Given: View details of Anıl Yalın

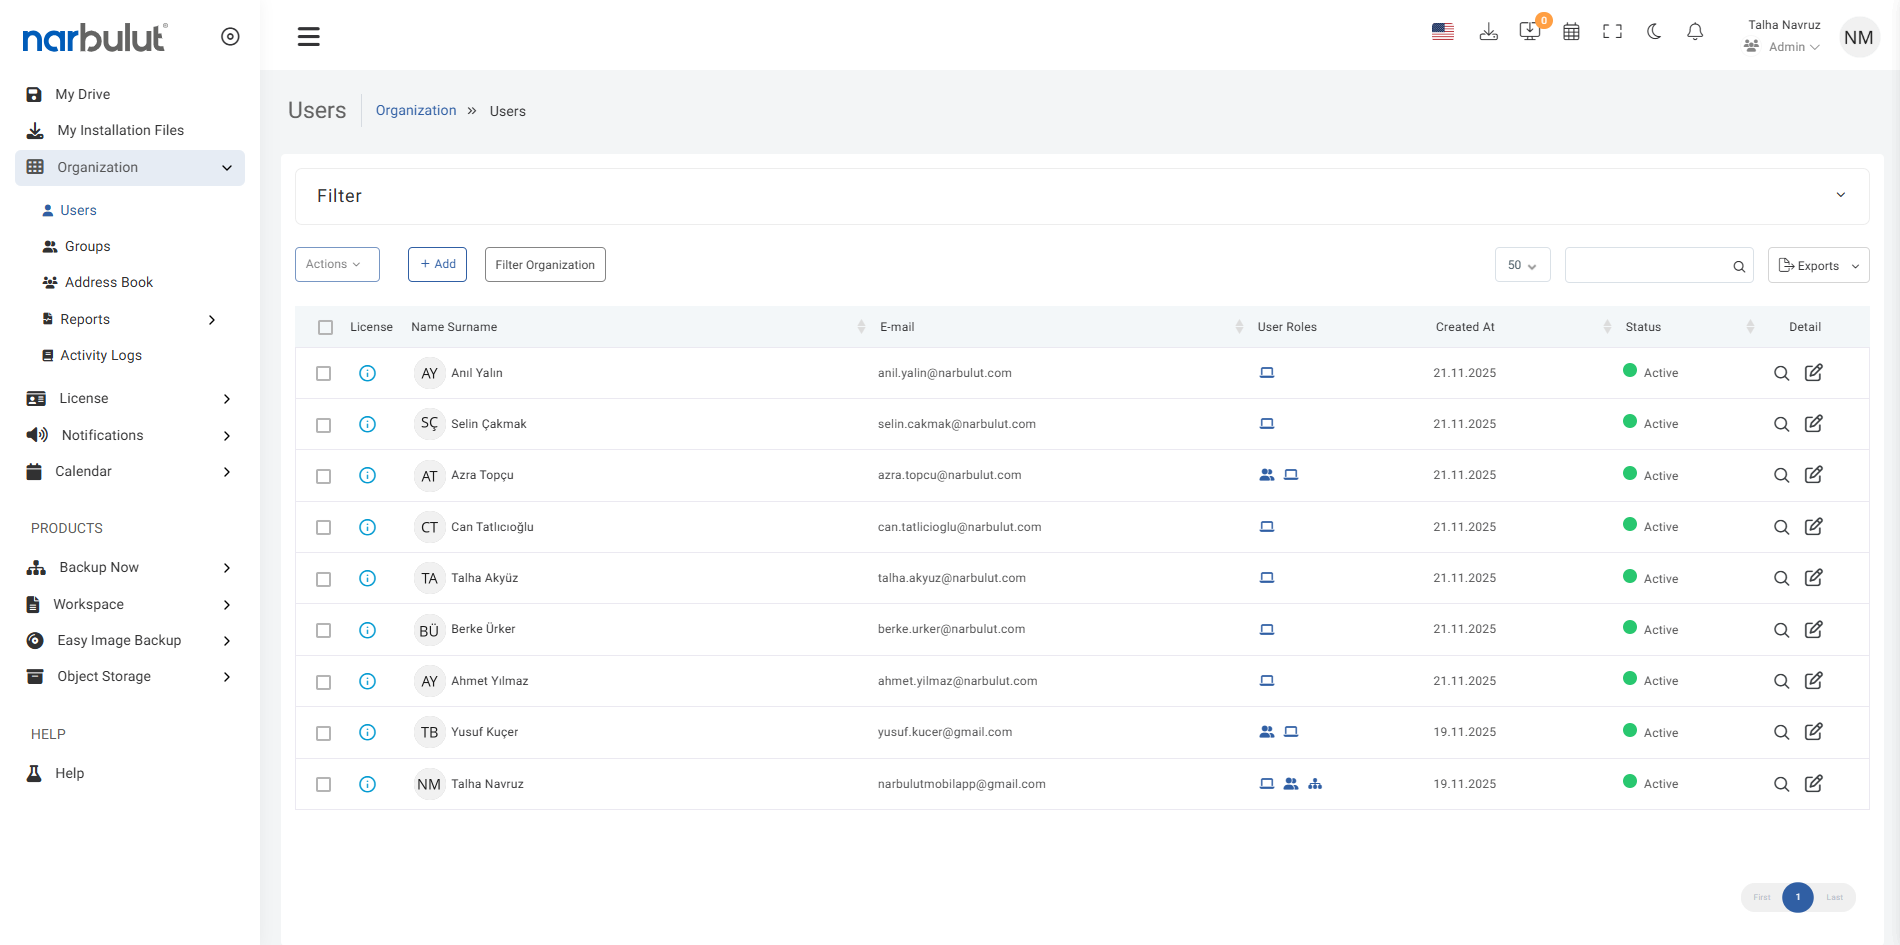Looking at the screenshot, I should [1781, 373].
